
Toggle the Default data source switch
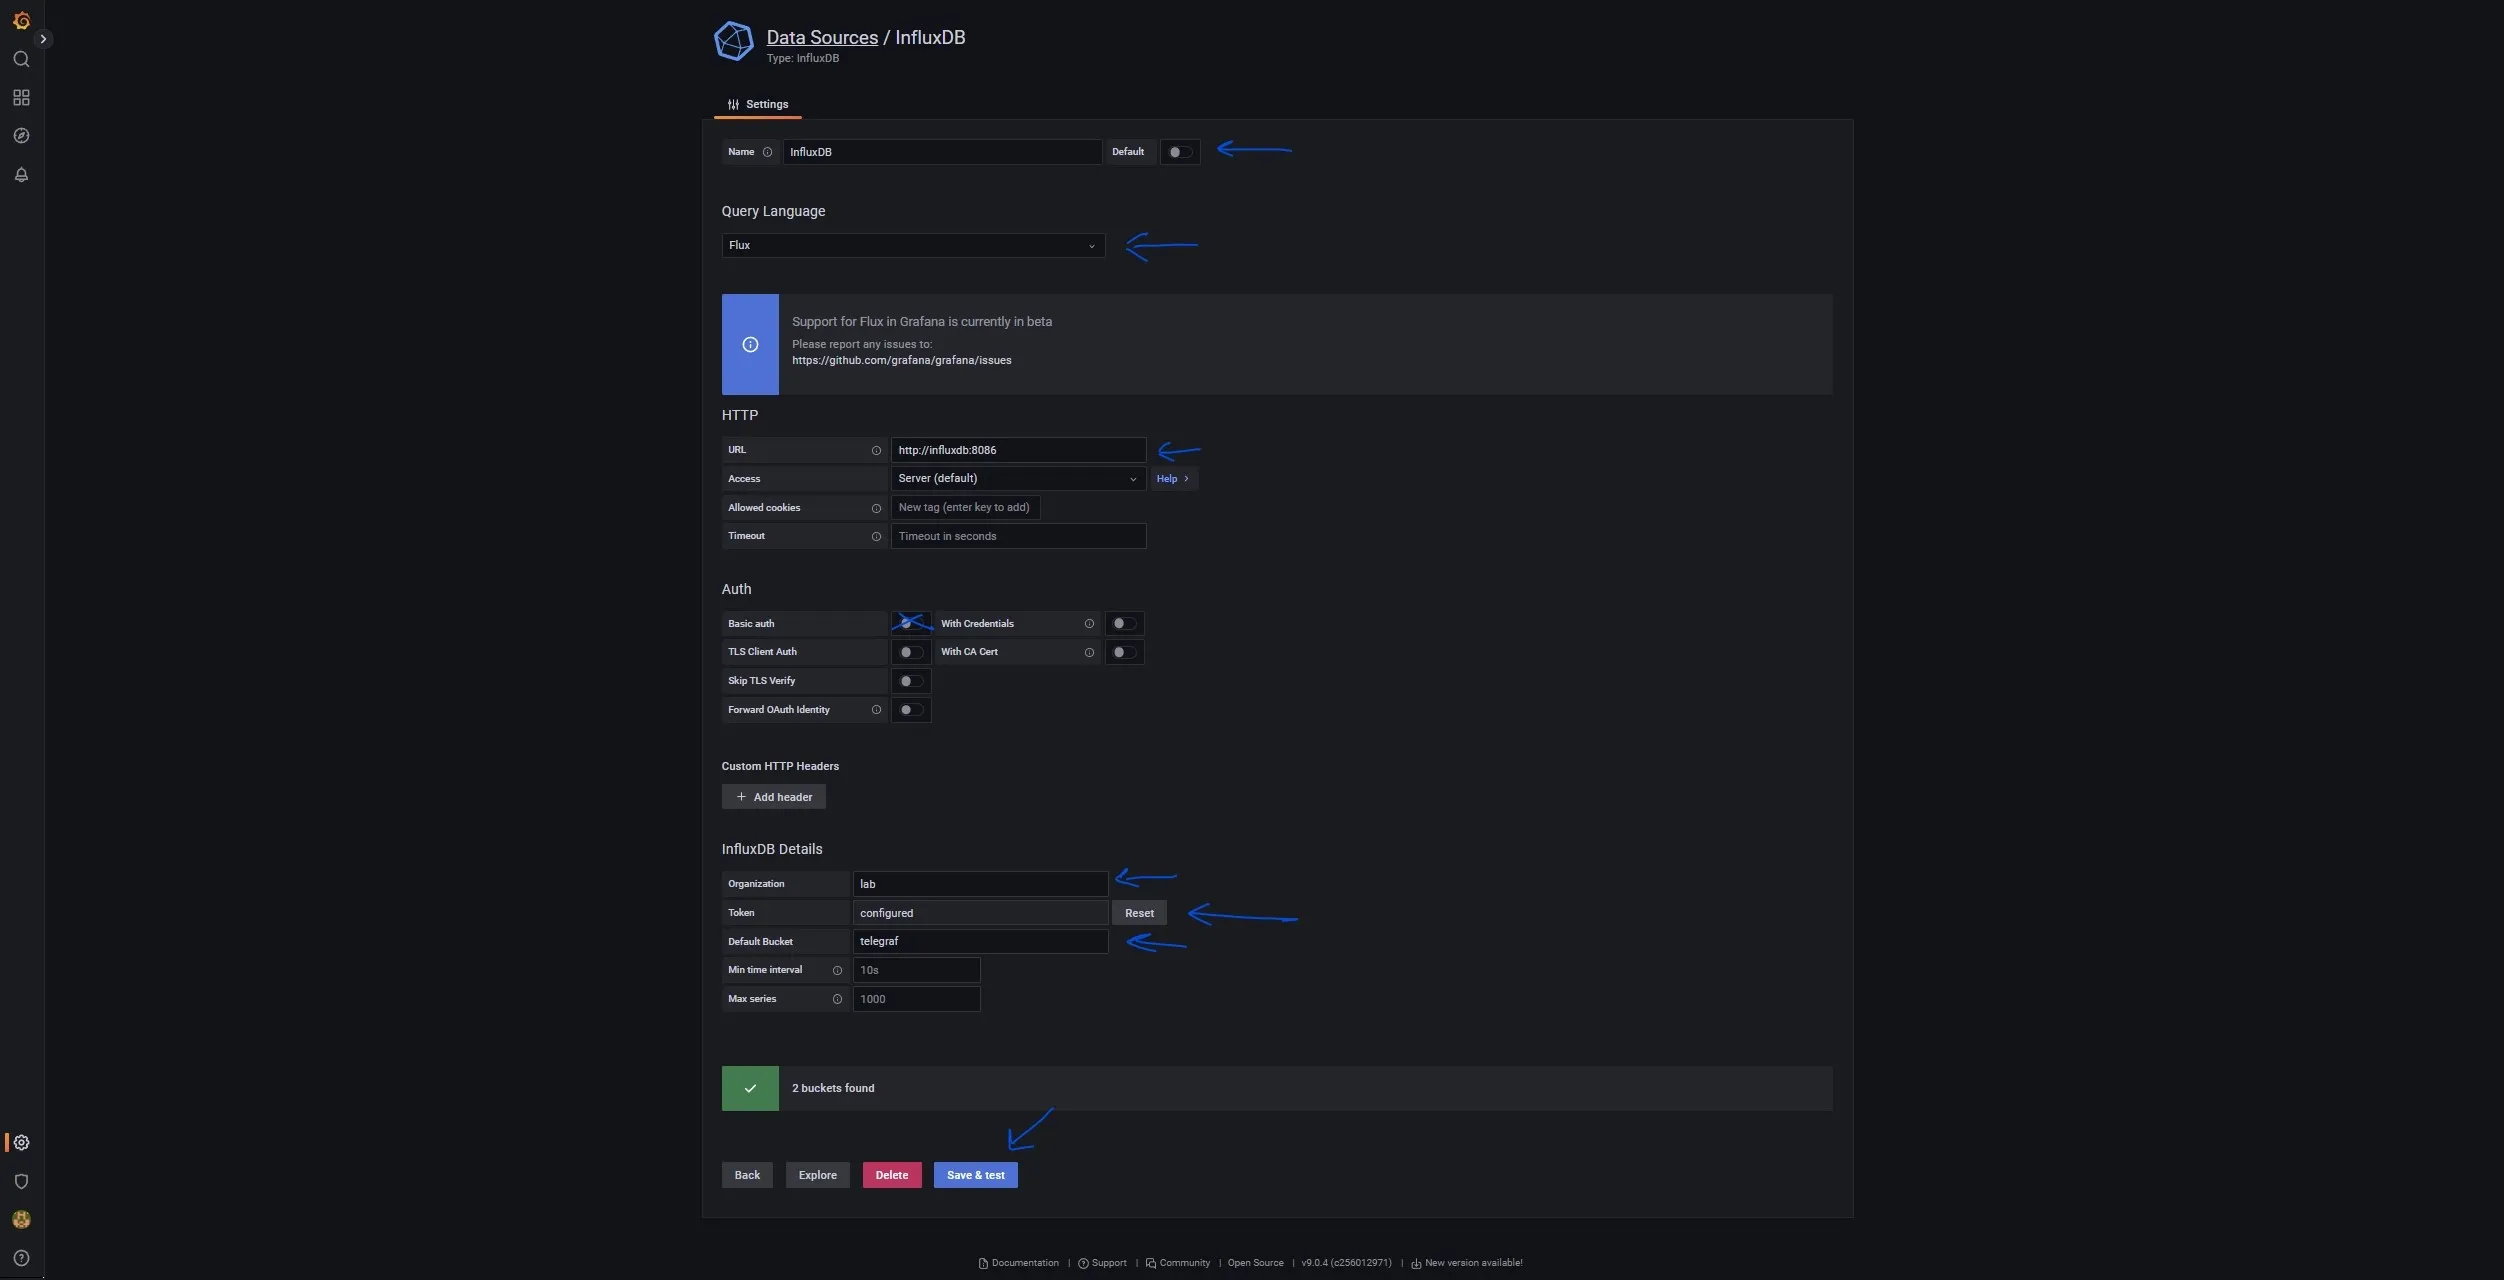pos(1180,152)
